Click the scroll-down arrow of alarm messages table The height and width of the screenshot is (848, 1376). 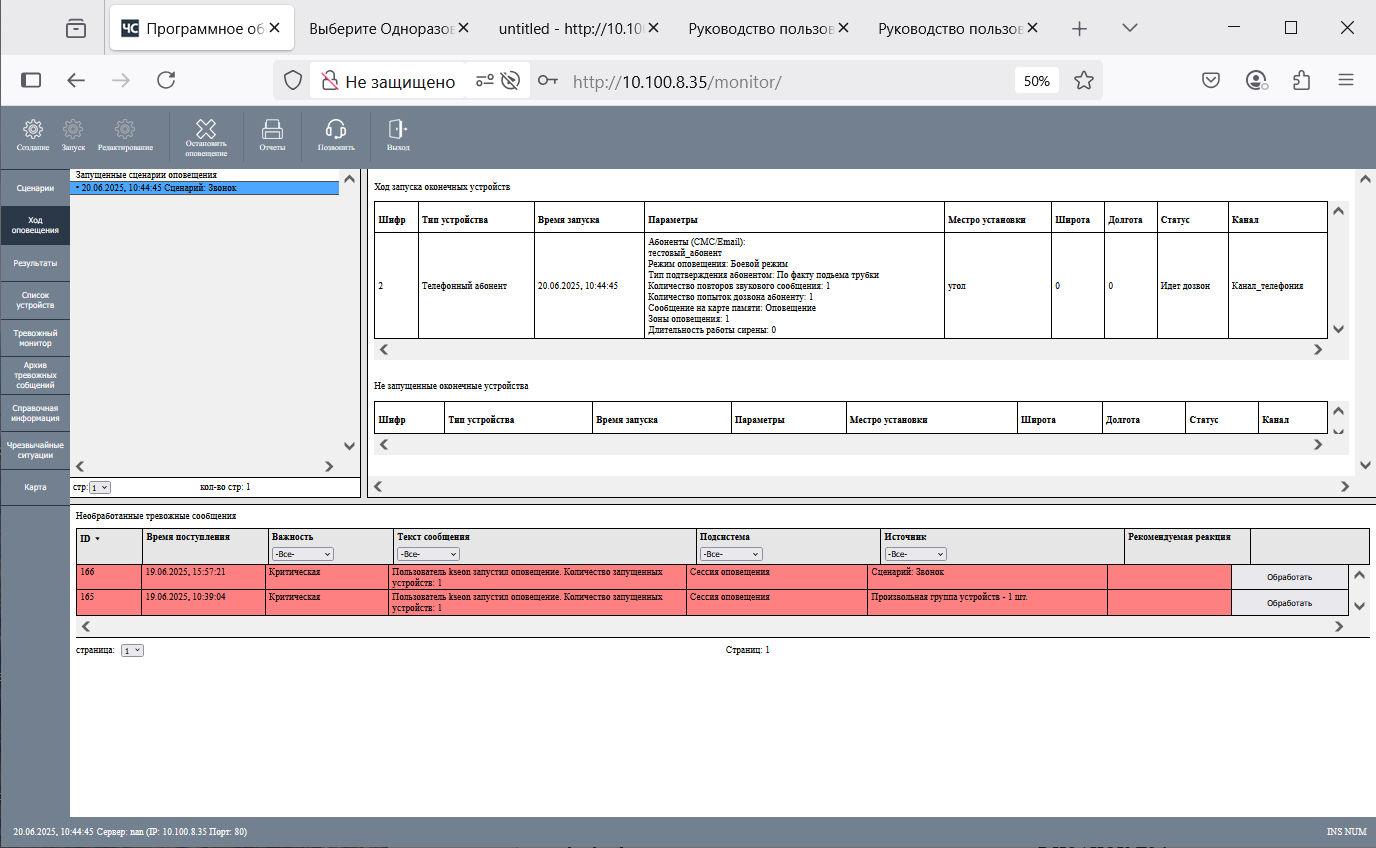[x=1358, y=606]
